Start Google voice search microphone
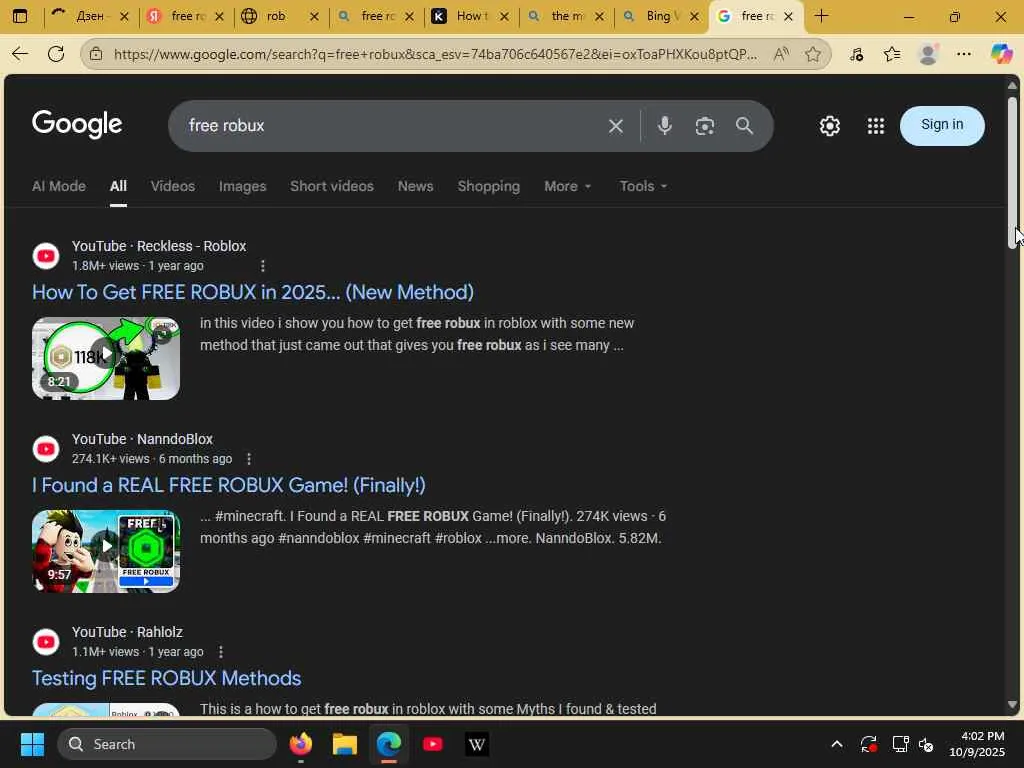This screenshot has width=1024, height=768. coord(665,125)
